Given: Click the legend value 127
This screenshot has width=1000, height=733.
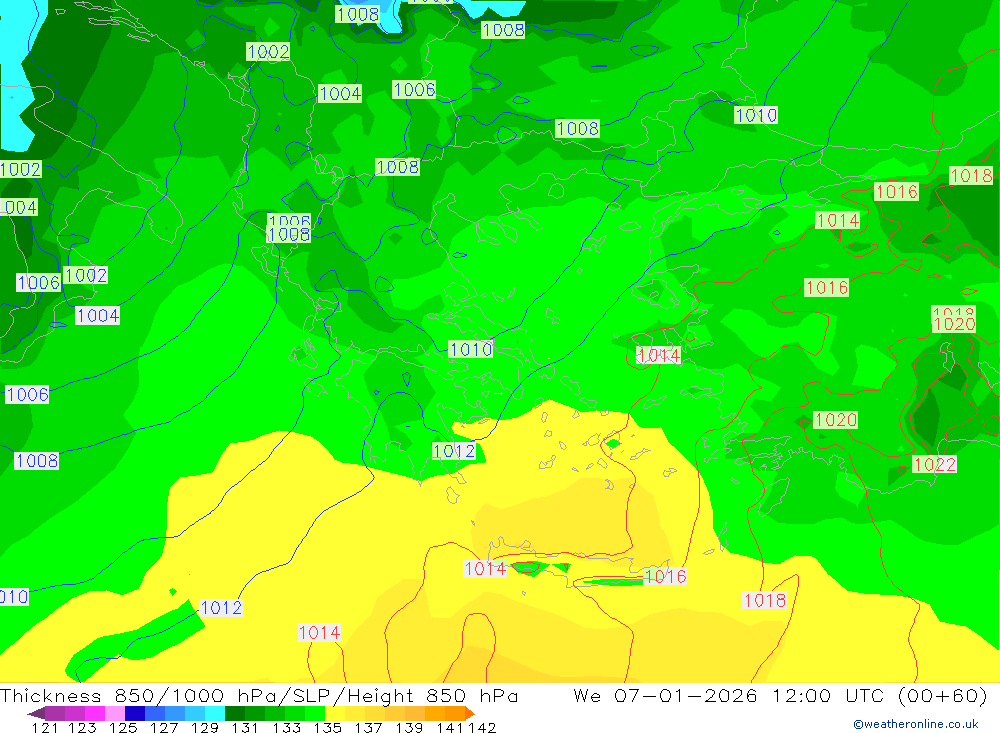Looking at the screenshot, I should click(164, 727).
